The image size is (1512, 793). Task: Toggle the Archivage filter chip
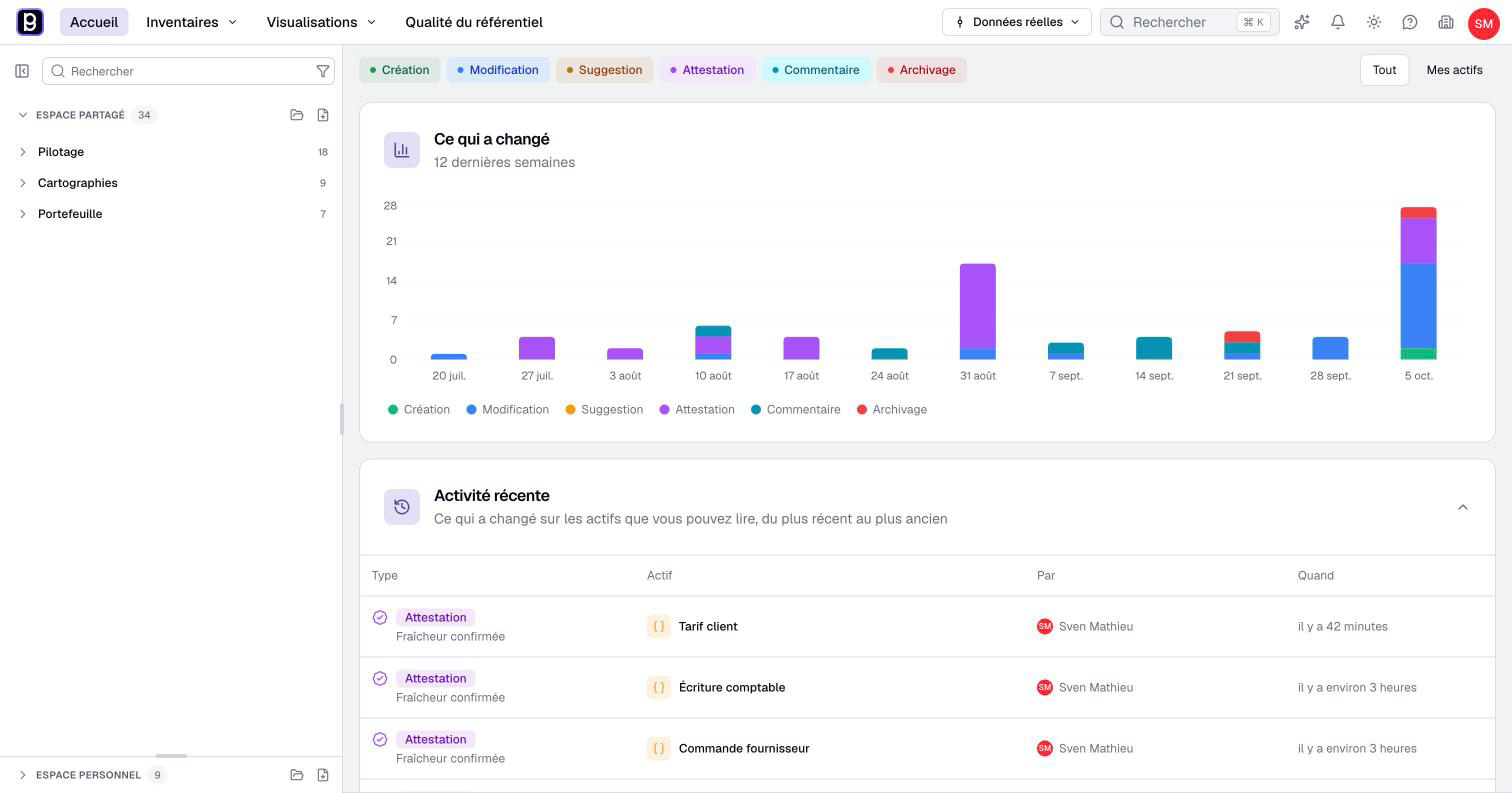922,70
